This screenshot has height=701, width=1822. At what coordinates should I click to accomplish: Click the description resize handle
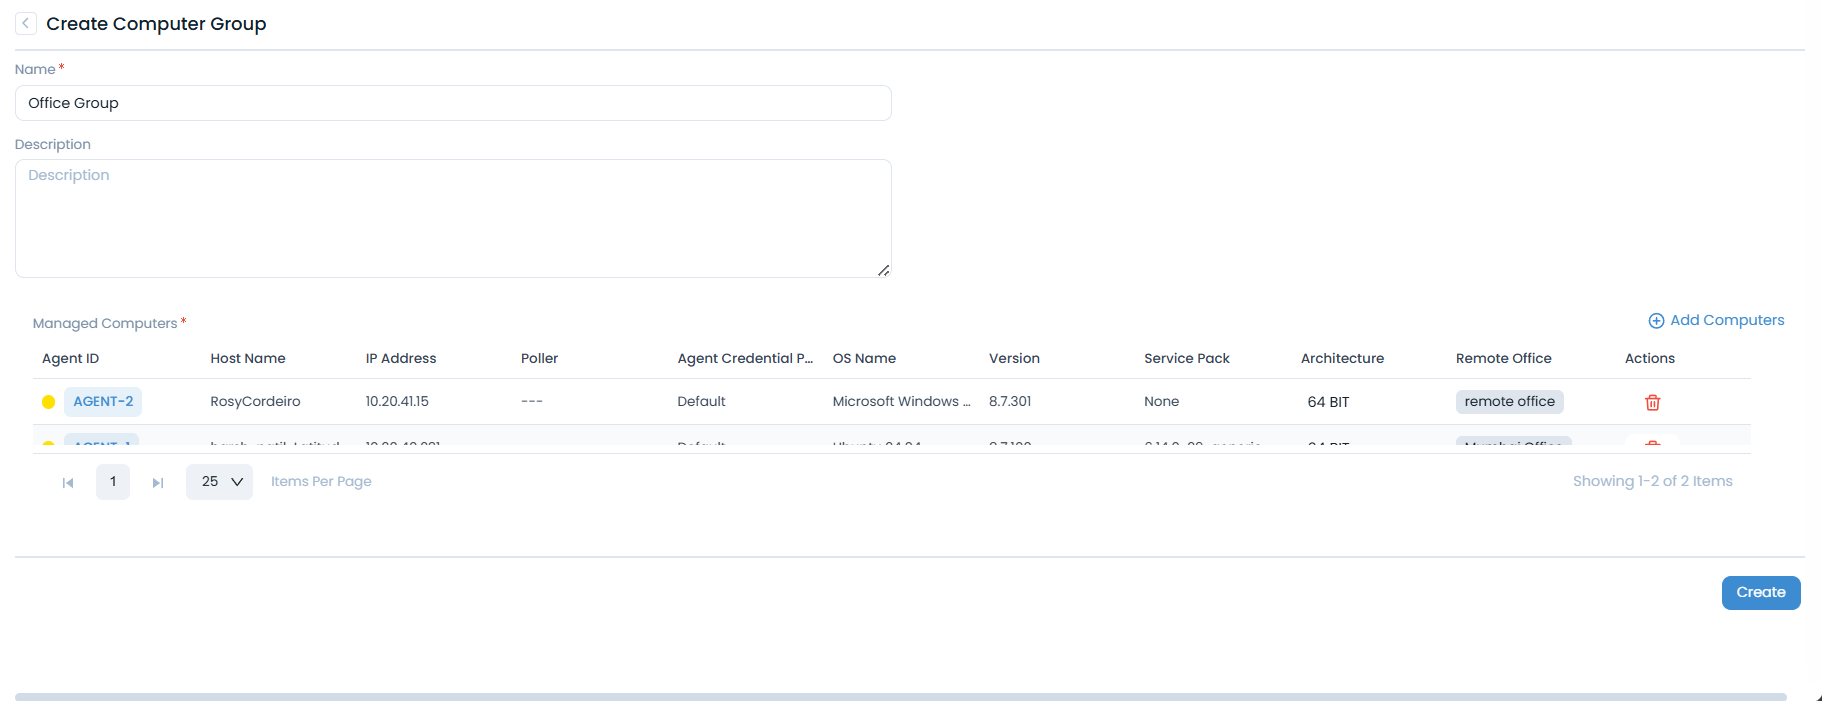pos(883,270)
